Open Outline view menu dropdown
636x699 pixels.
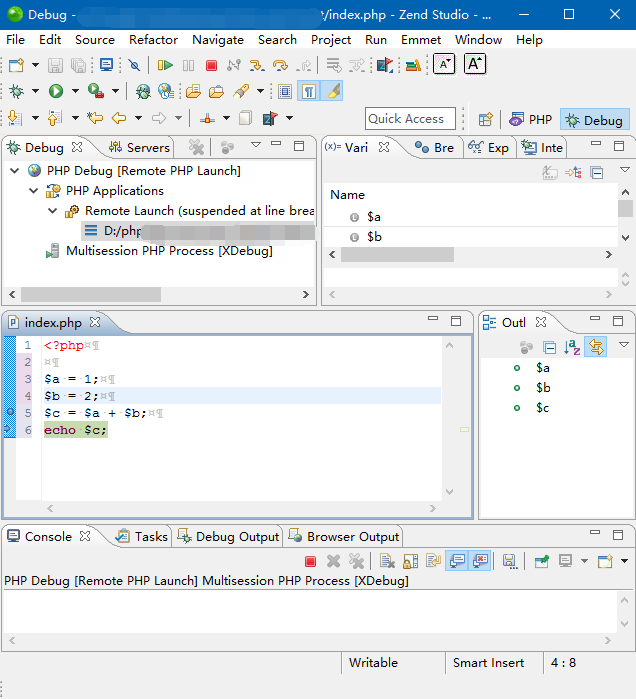624,345
